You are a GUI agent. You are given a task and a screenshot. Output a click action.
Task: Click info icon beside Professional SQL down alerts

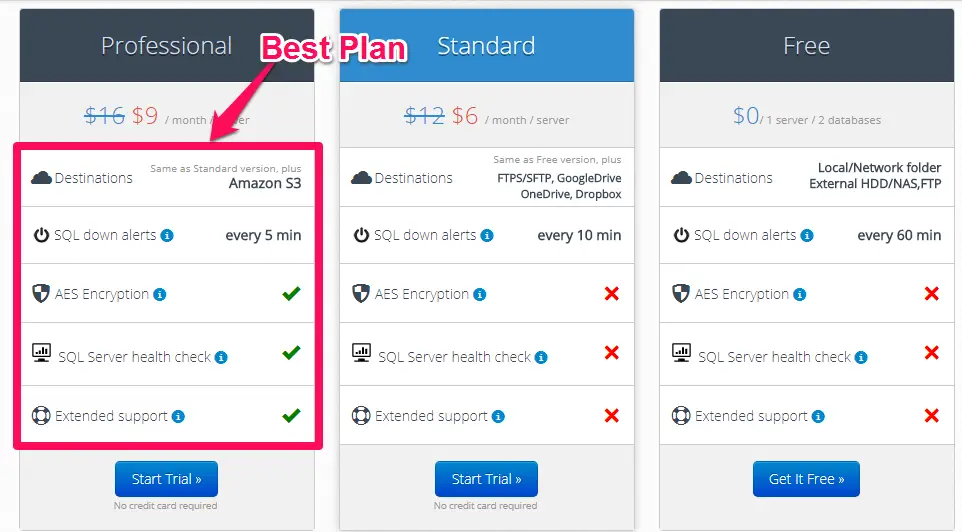click(x=167, y=236)
